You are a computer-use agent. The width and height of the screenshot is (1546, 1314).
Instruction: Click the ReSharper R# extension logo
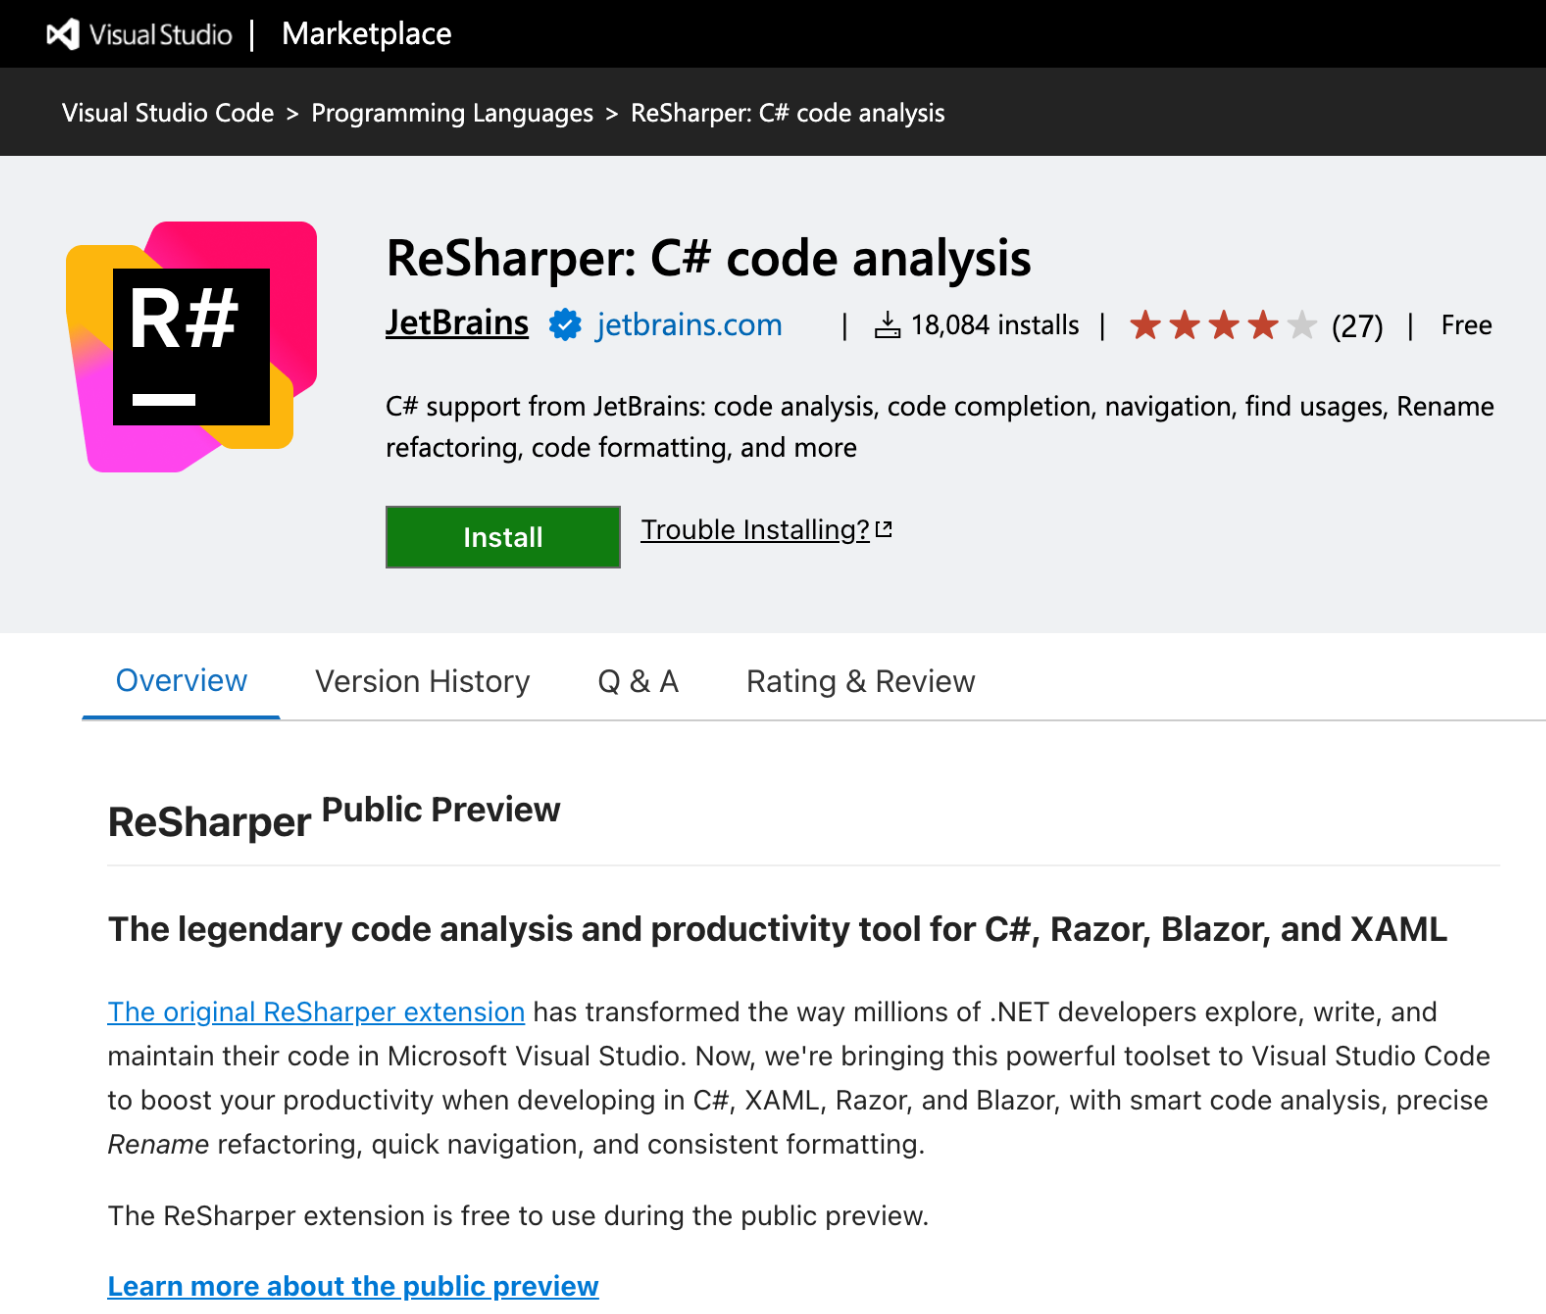click(x=191, y=346)
